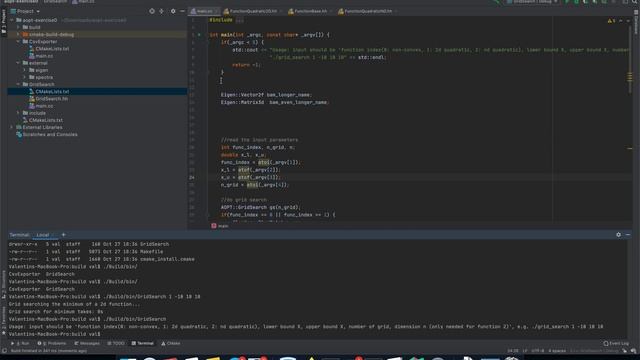Toggle the Database side tab on right edge
The width and height of the screenshot is (640, 360).
(x=636, y=22)
